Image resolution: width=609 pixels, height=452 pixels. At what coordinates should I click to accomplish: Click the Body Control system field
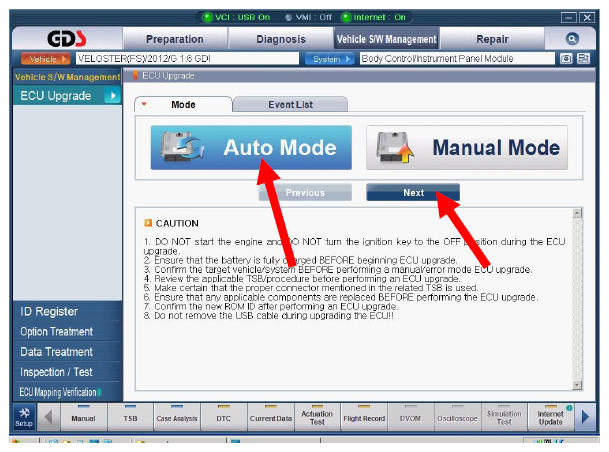click(x=457, y=59)
